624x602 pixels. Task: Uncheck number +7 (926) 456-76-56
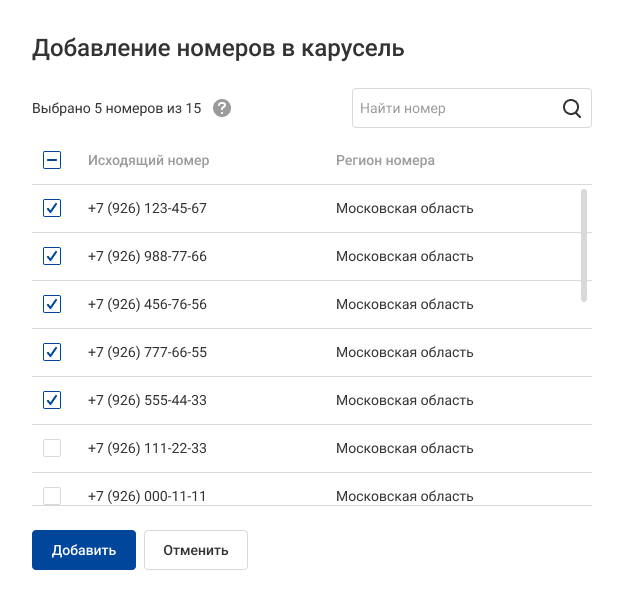(52, 304)
